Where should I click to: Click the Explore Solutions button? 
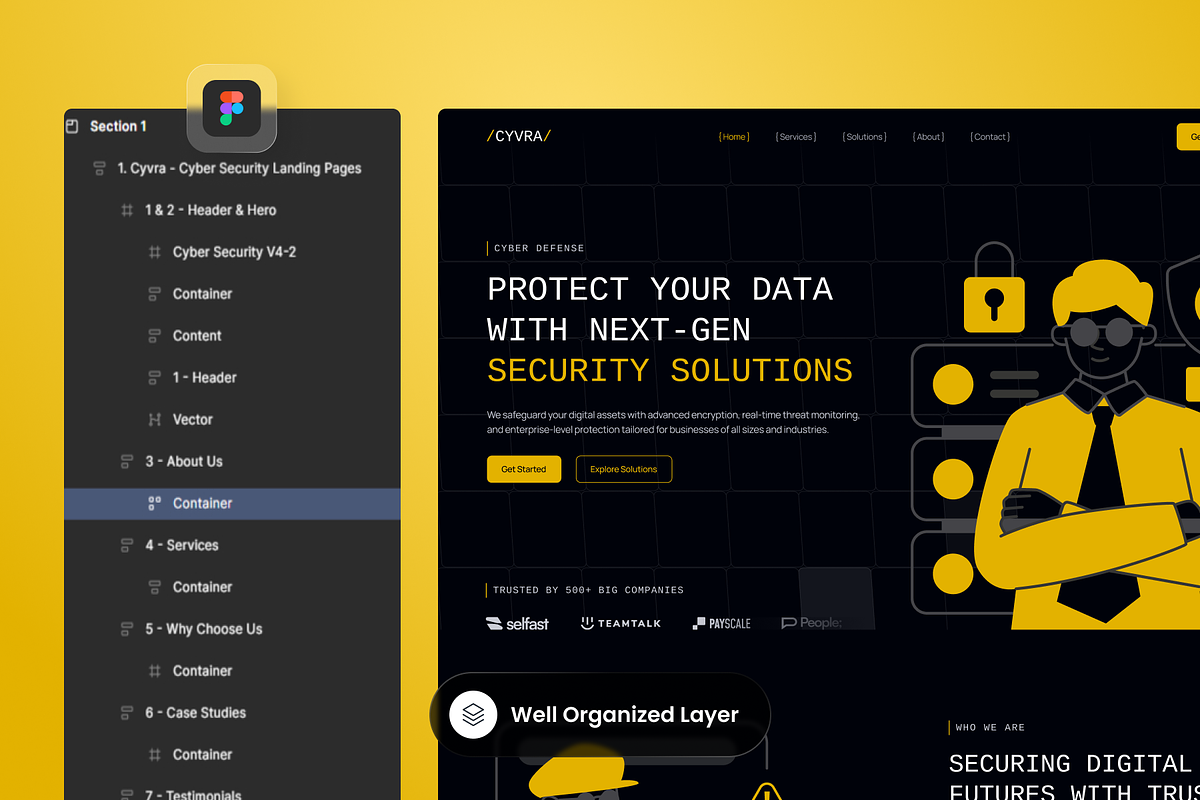624,469
